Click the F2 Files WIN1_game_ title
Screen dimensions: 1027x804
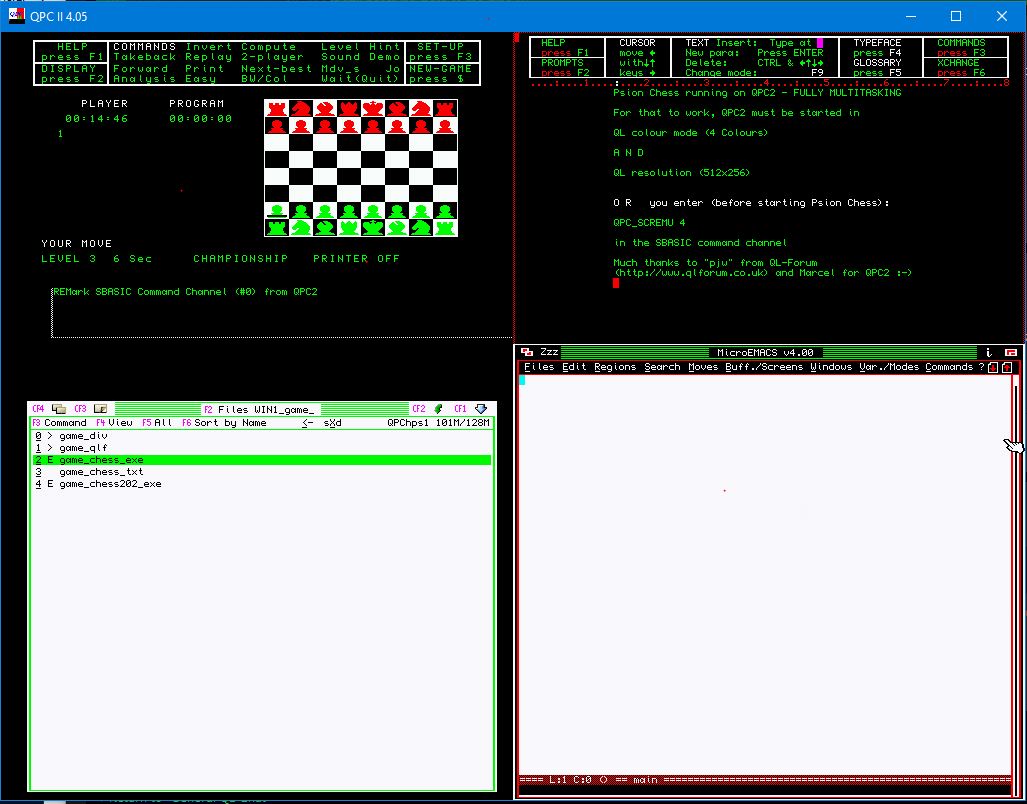point(259,410)
